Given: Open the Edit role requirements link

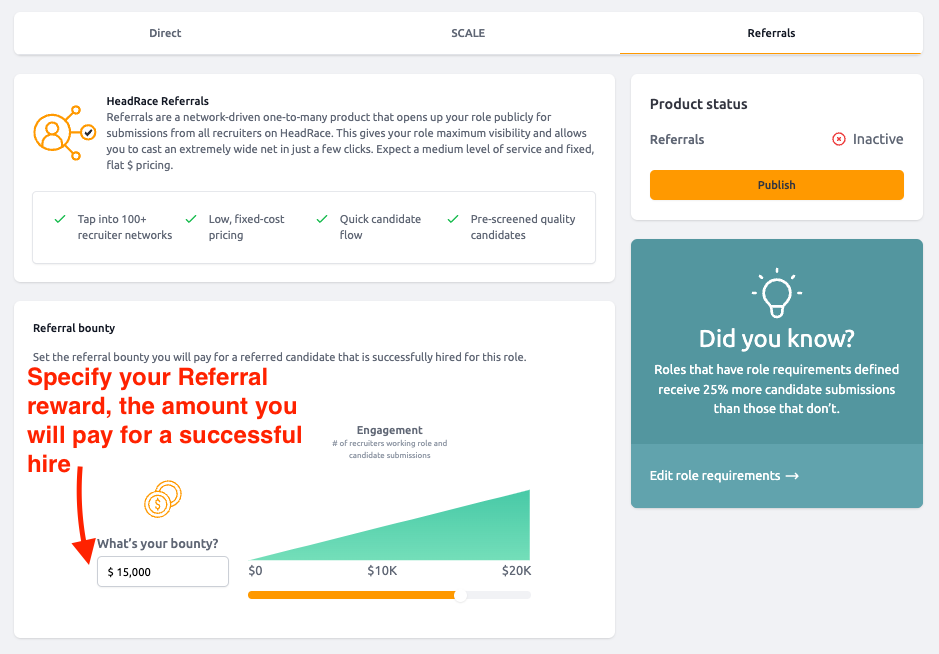Looking at the screenshot, I should pos(724,476).
